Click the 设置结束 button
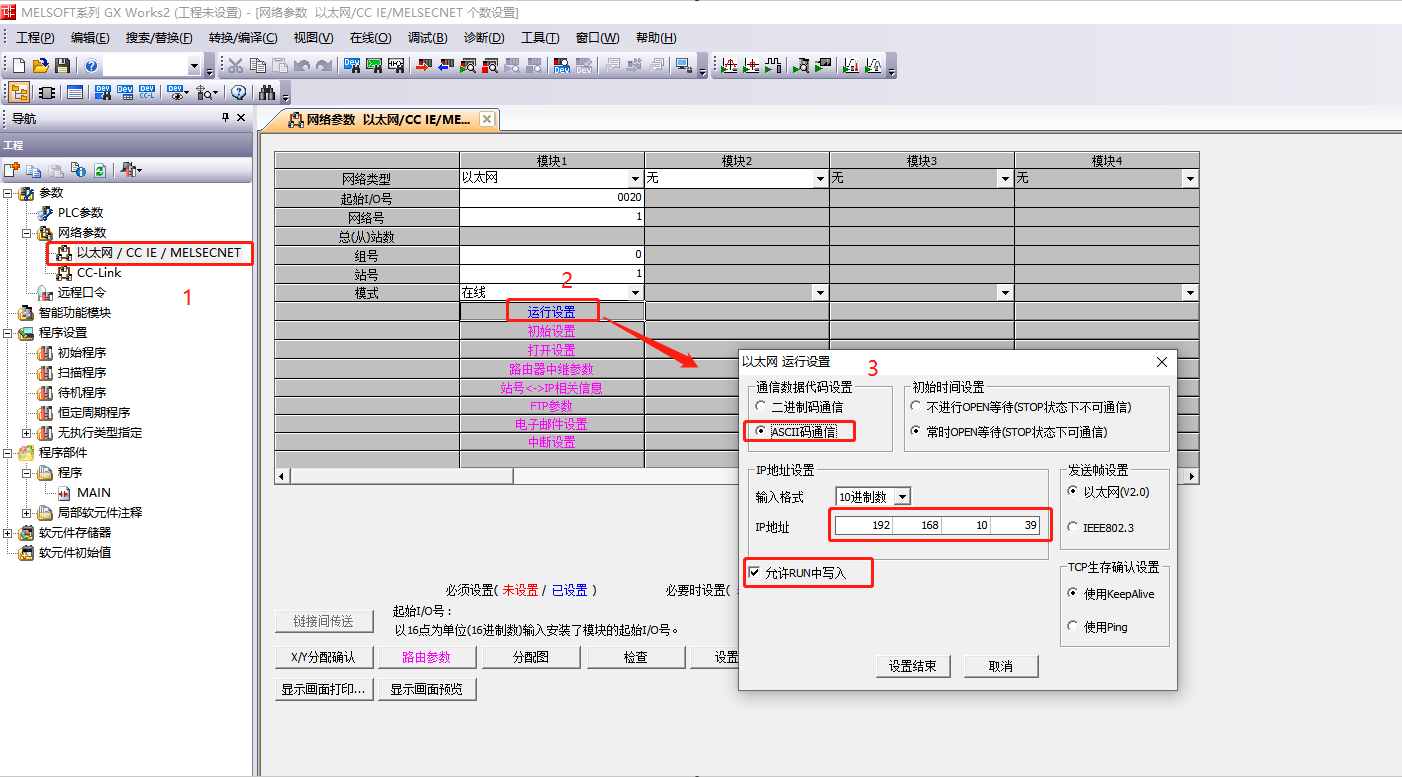1402x777 pixels. click(912, 666)
